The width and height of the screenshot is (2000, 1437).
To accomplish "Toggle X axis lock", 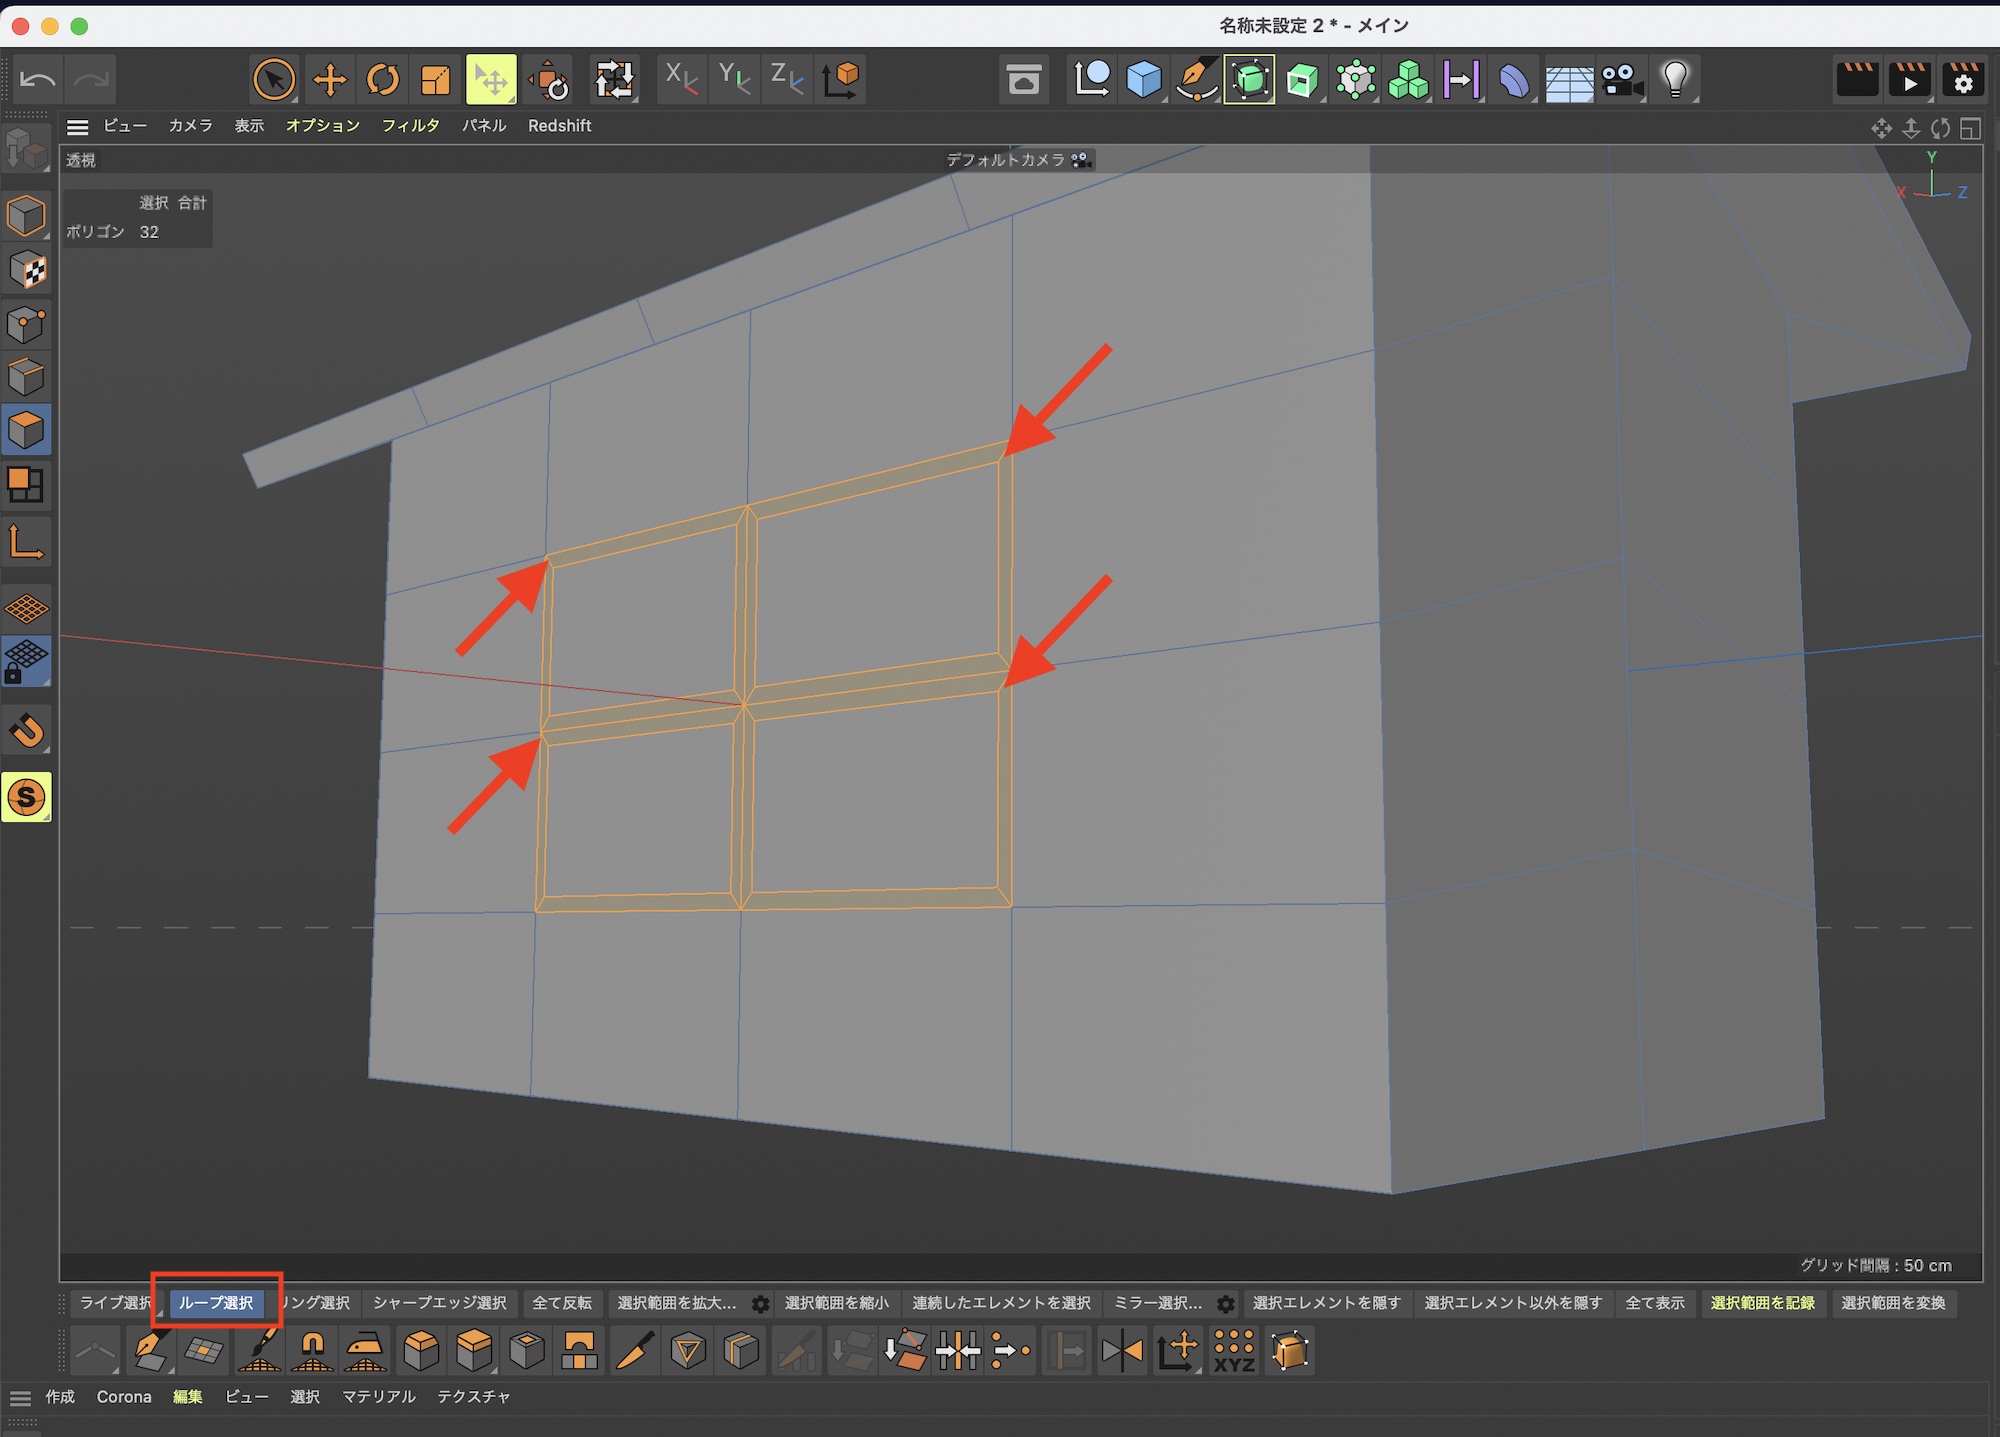I will [681, 79].
